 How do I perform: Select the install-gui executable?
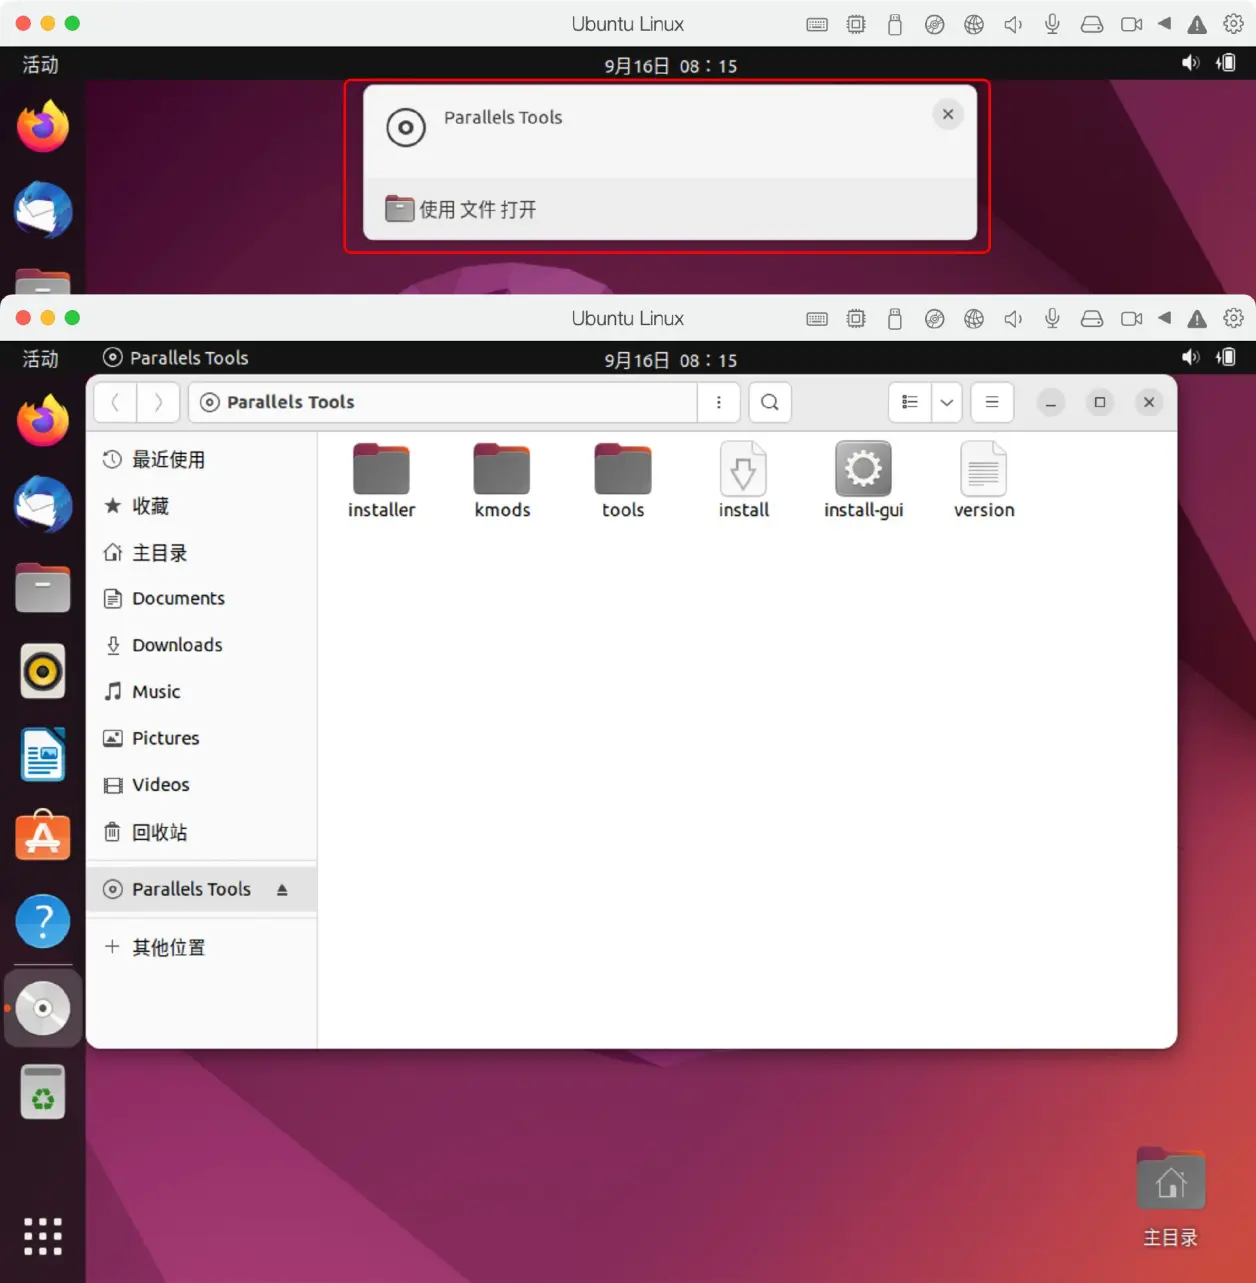863,480
